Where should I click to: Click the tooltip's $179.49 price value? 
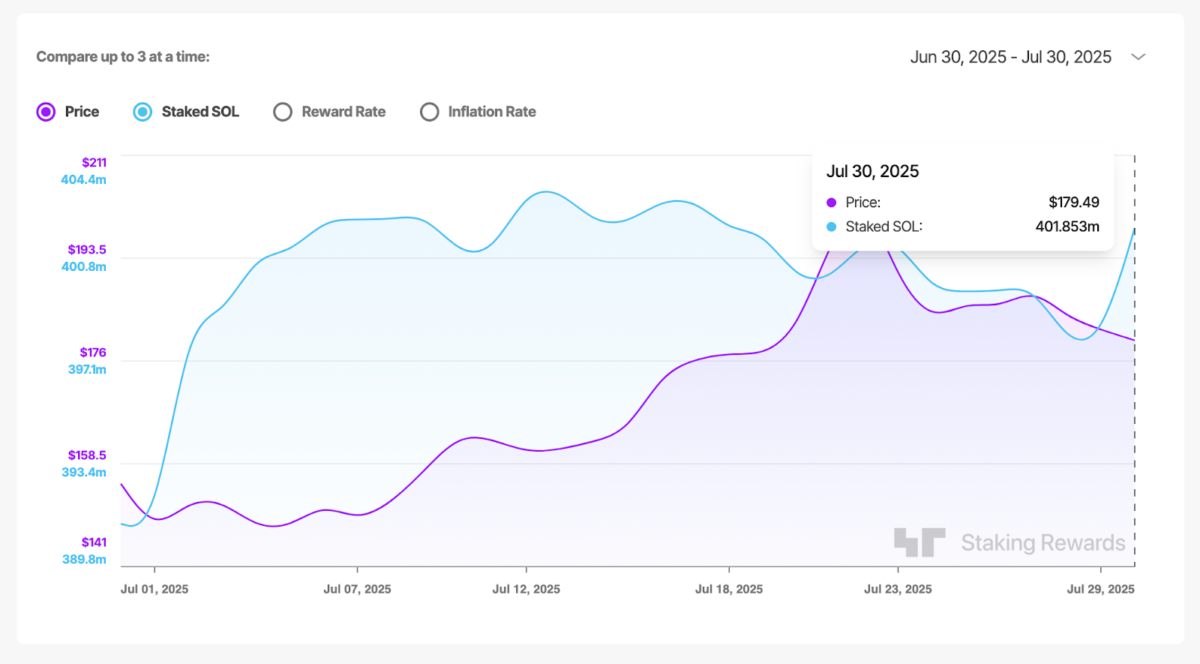click(1073, 202)
